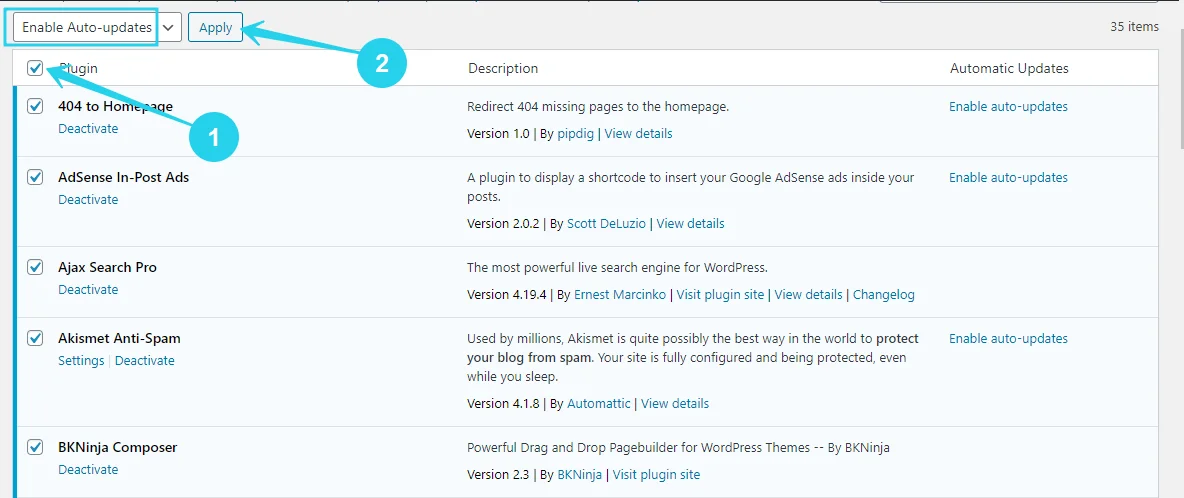Click the 35 items count text
Viewport: 1184px width, 498px height.
pyautogui.click(x=1134, y=26)
